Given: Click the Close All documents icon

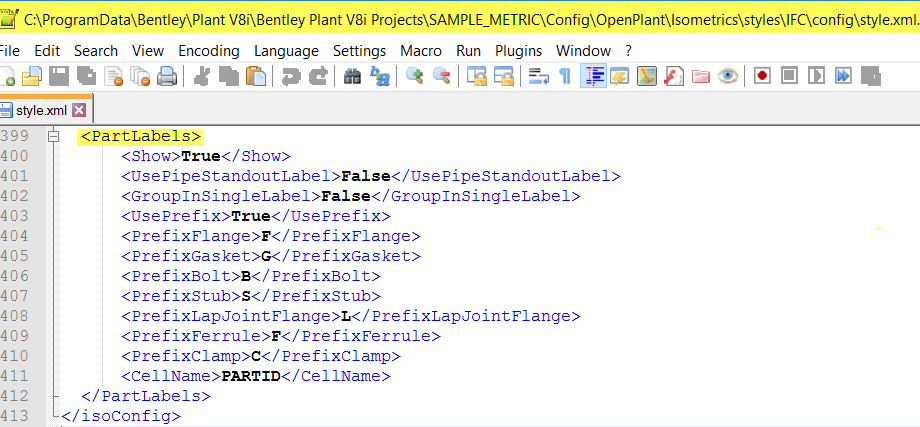Looking at the screenshot, I should click(140, 76).
